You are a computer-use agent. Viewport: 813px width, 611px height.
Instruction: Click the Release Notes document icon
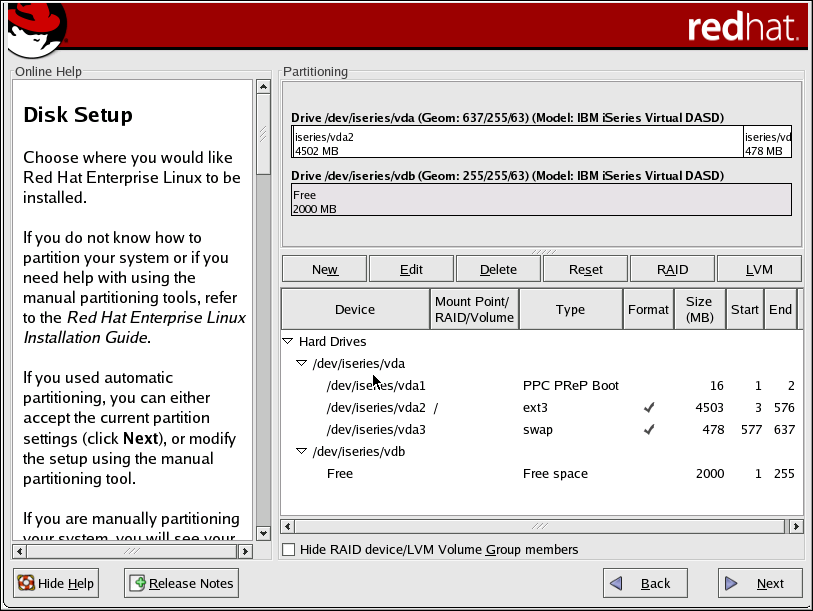[137, 583]
